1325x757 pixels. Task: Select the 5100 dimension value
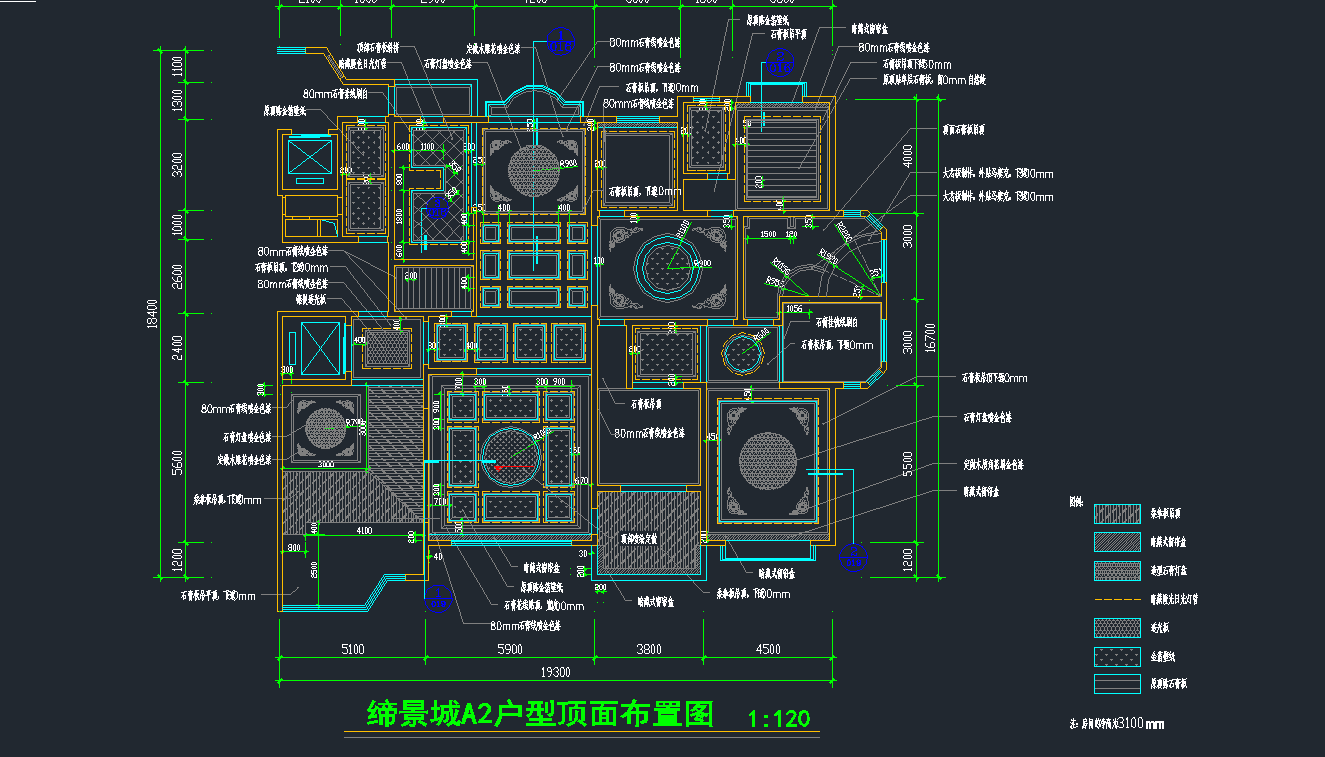coord(353,649)
